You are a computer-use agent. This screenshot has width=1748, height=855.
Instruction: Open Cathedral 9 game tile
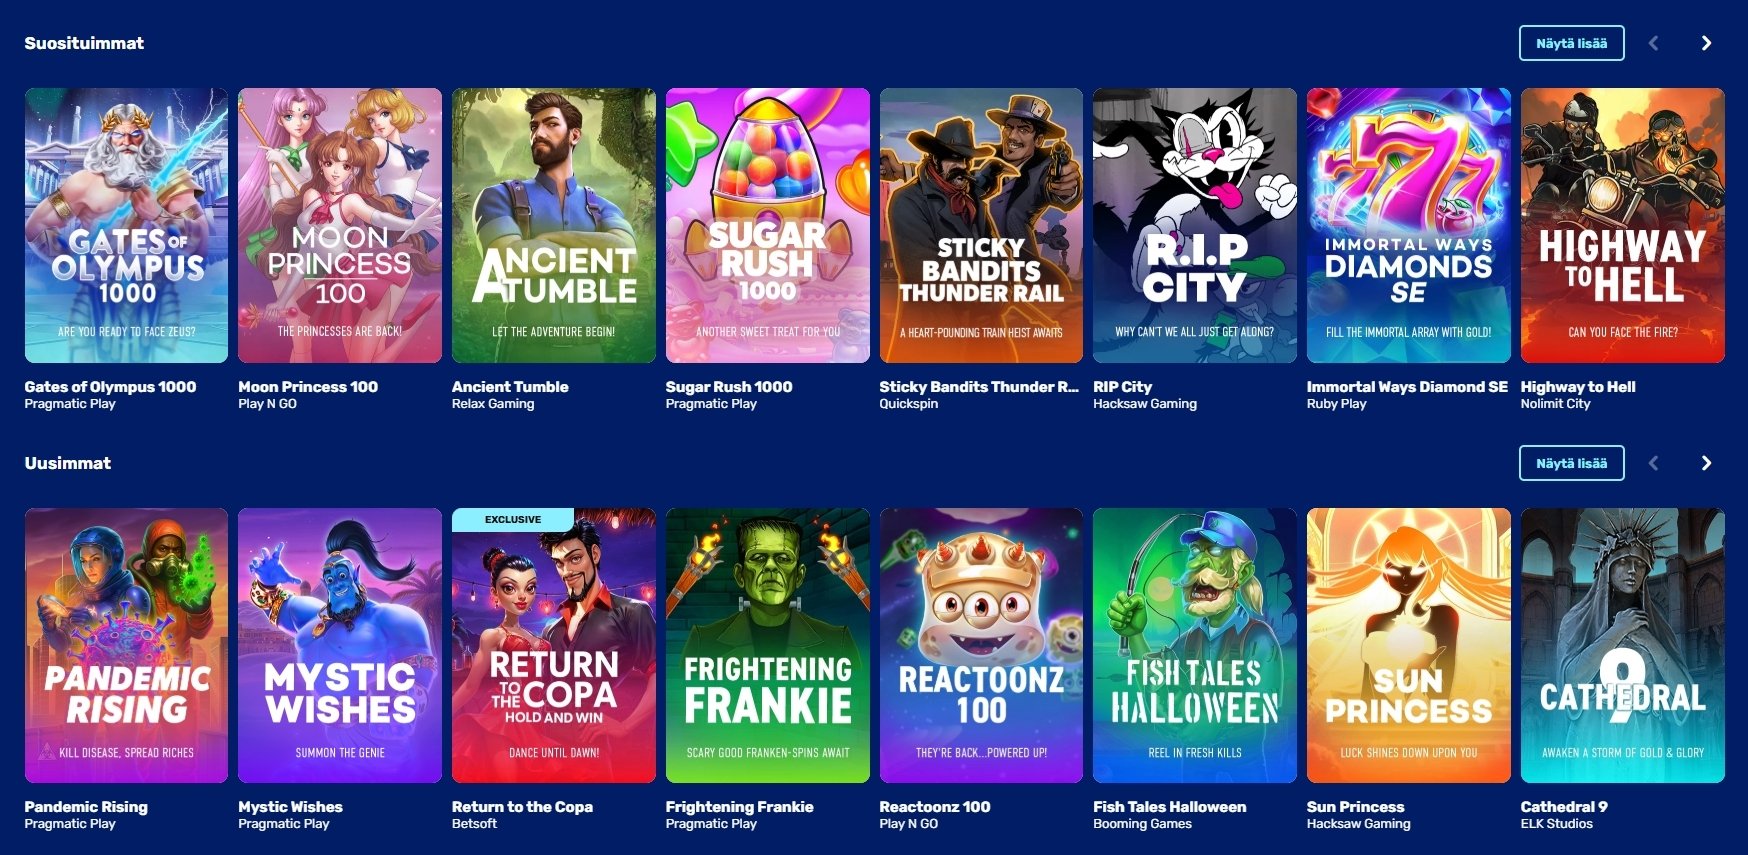(x=1622, y=645)
